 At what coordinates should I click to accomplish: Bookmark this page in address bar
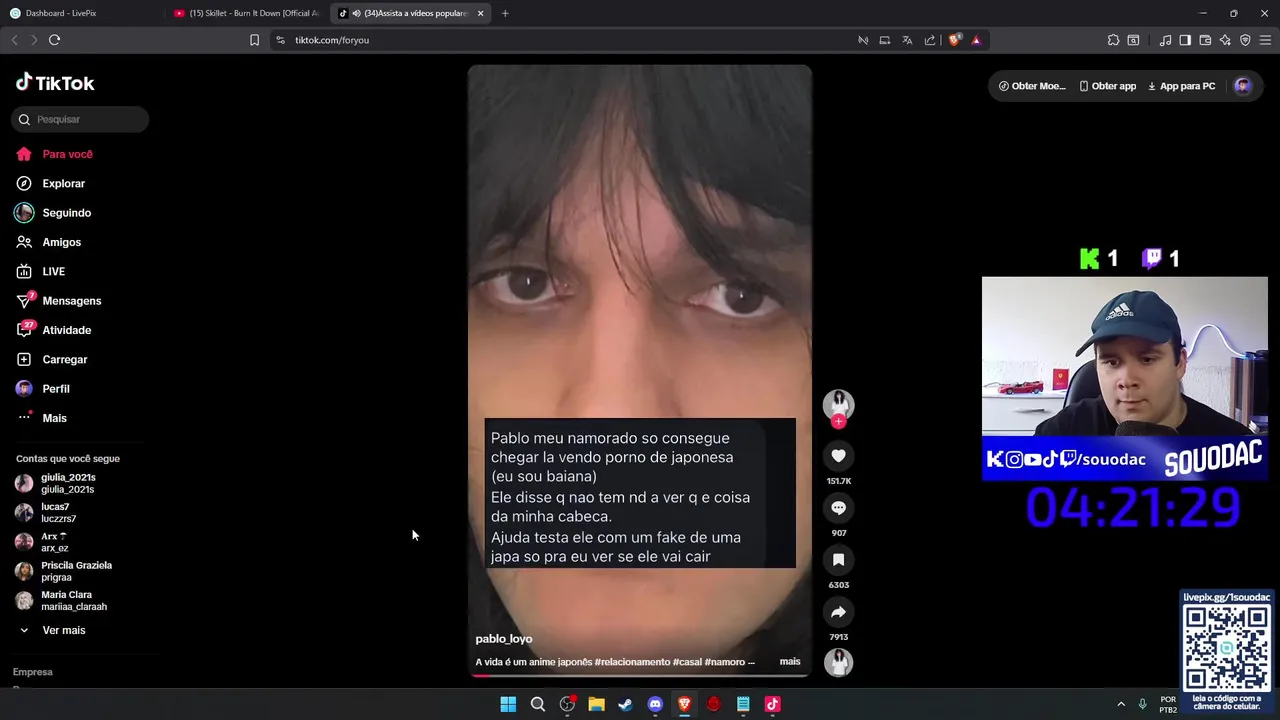coord(254,40)
